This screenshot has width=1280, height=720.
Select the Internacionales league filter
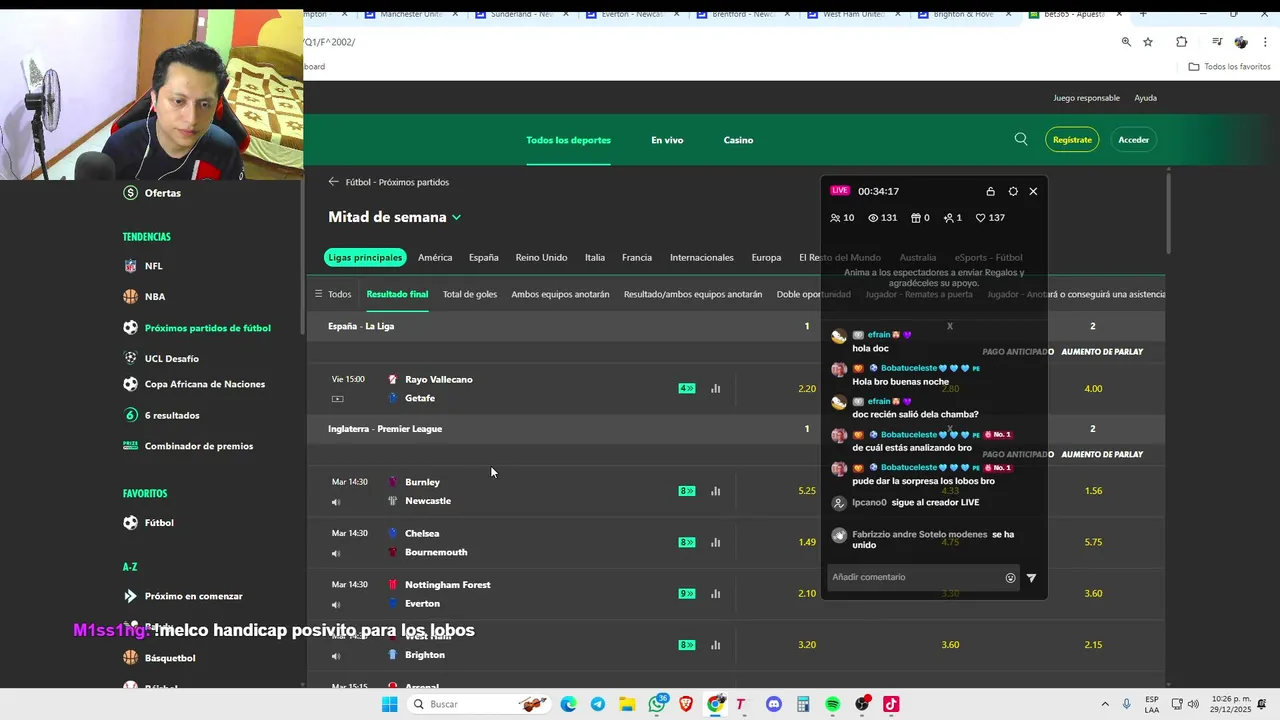pos(702,257)
